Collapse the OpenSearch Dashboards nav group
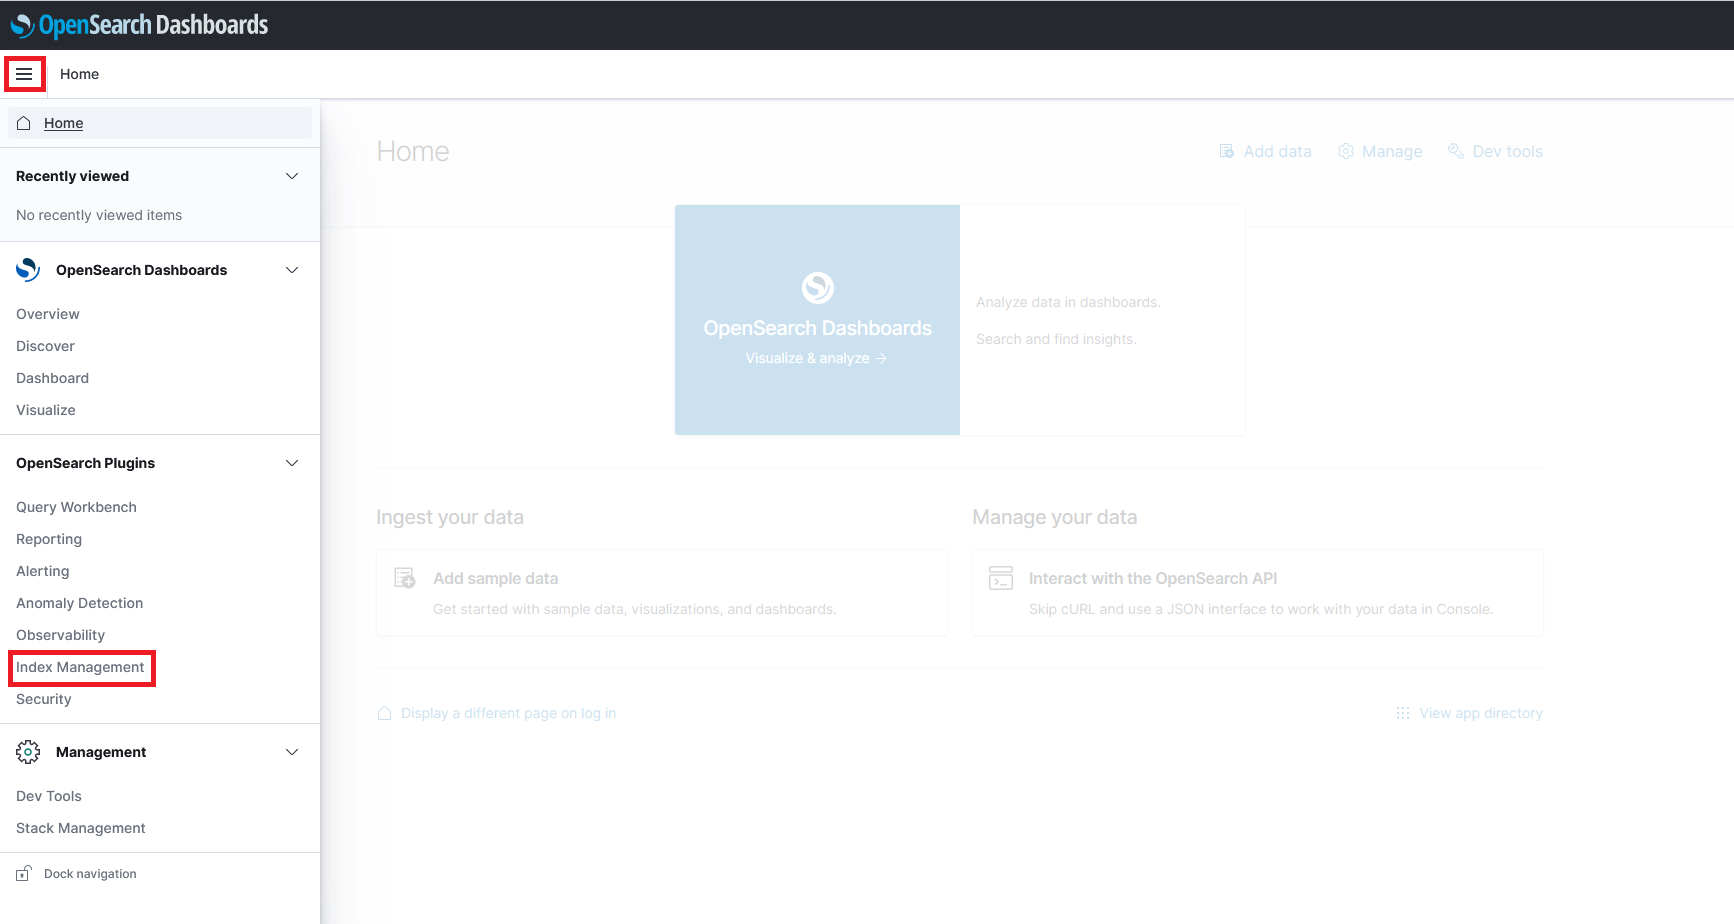The width and height of the screenshot is (1734, 924). 292,270
